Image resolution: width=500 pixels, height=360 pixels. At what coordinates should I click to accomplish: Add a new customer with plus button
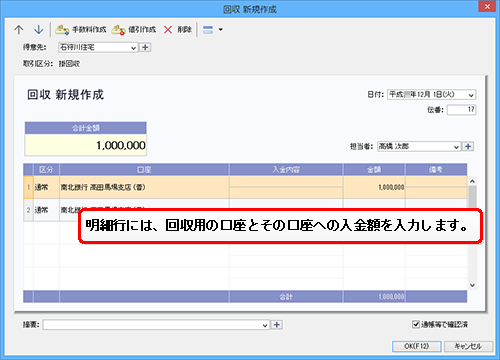[x=145, y=48]
